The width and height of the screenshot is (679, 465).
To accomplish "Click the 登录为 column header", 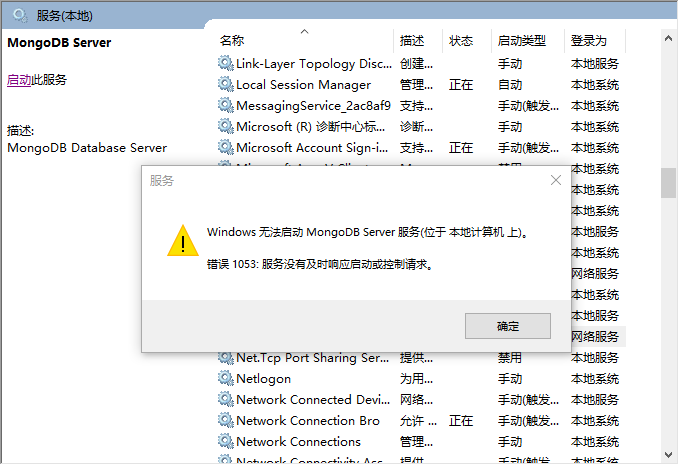I will coord(589,41).
